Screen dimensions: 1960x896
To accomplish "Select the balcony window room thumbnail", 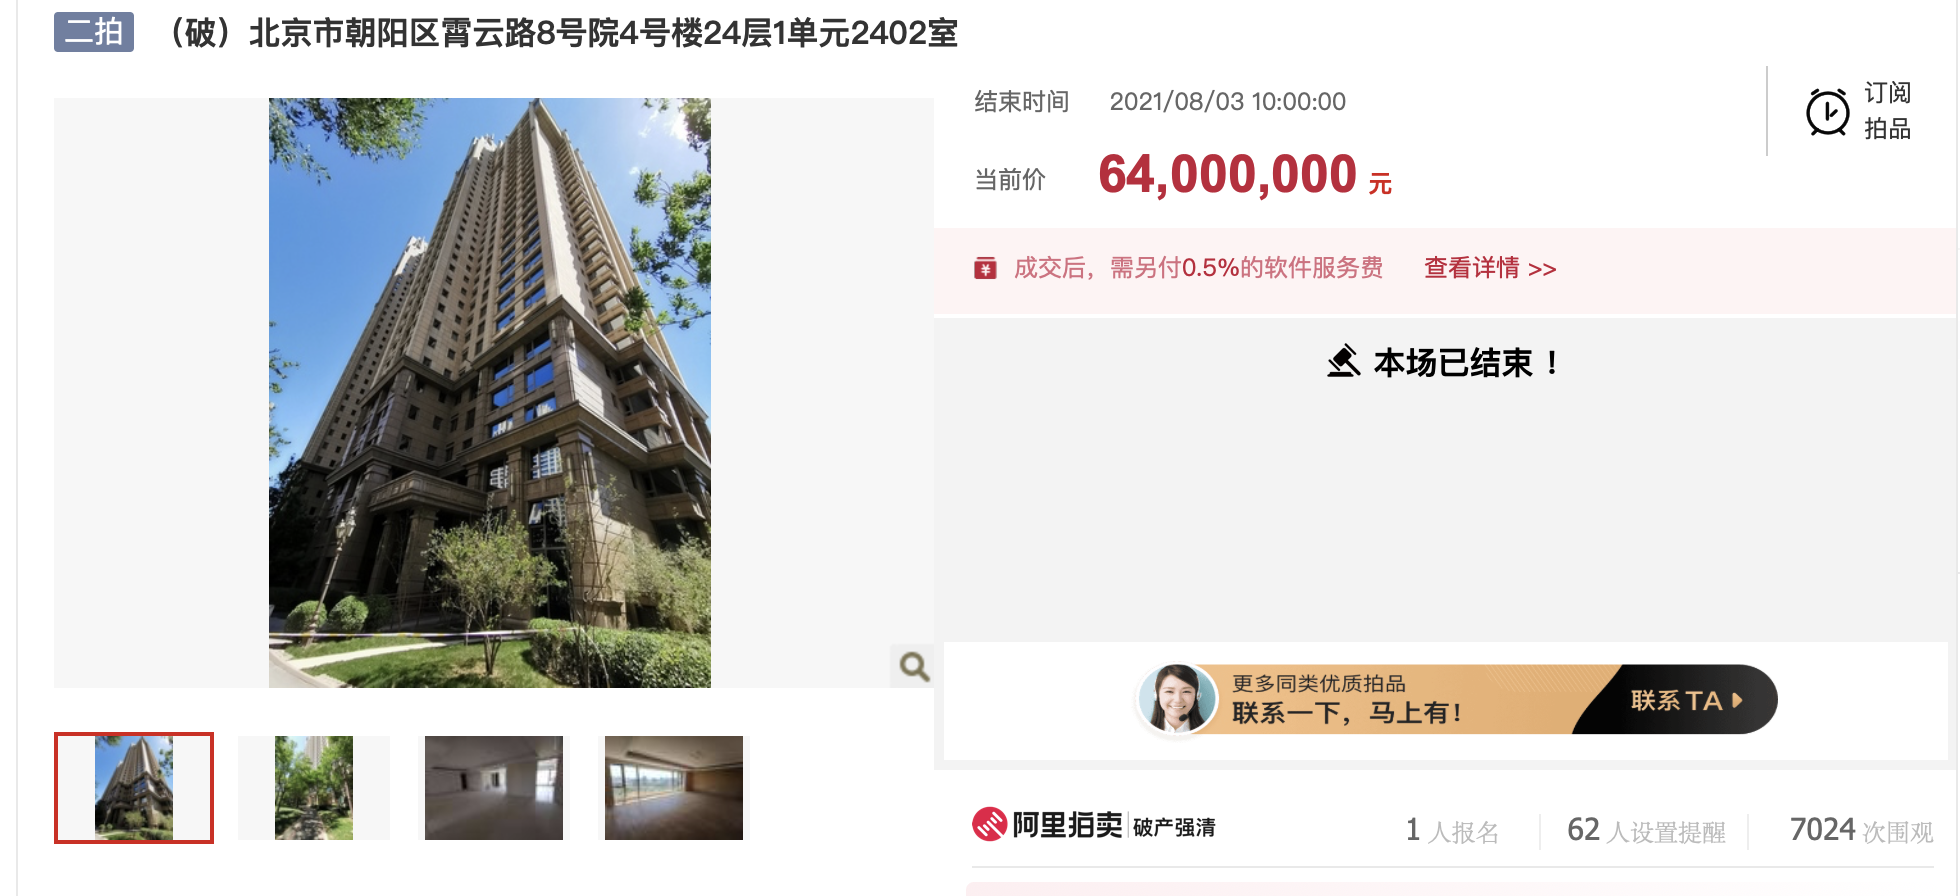I will click(x=674, y=788).
